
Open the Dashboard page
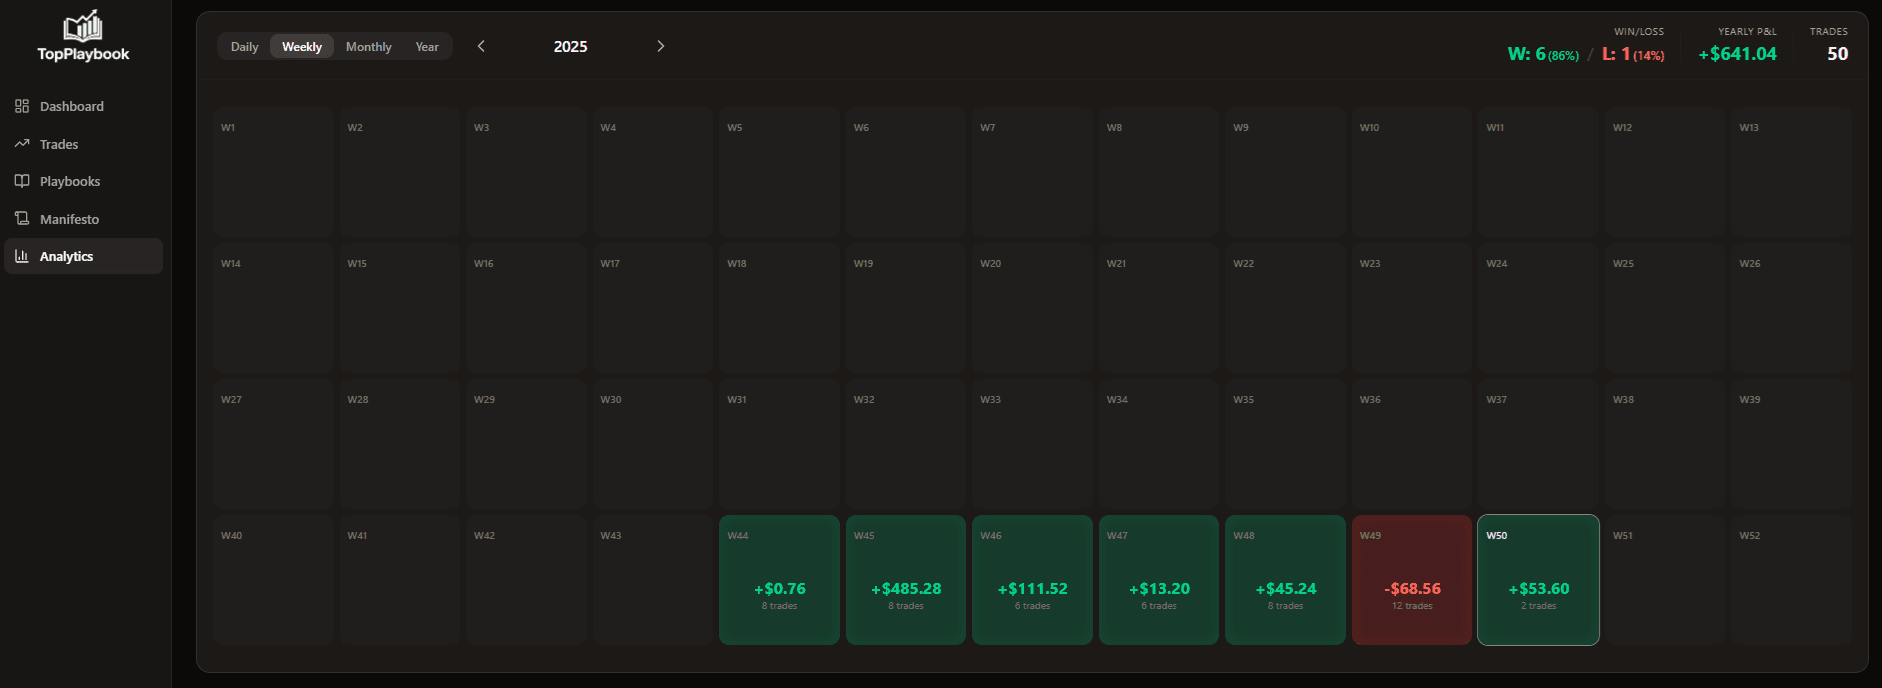tap(84, 106)
